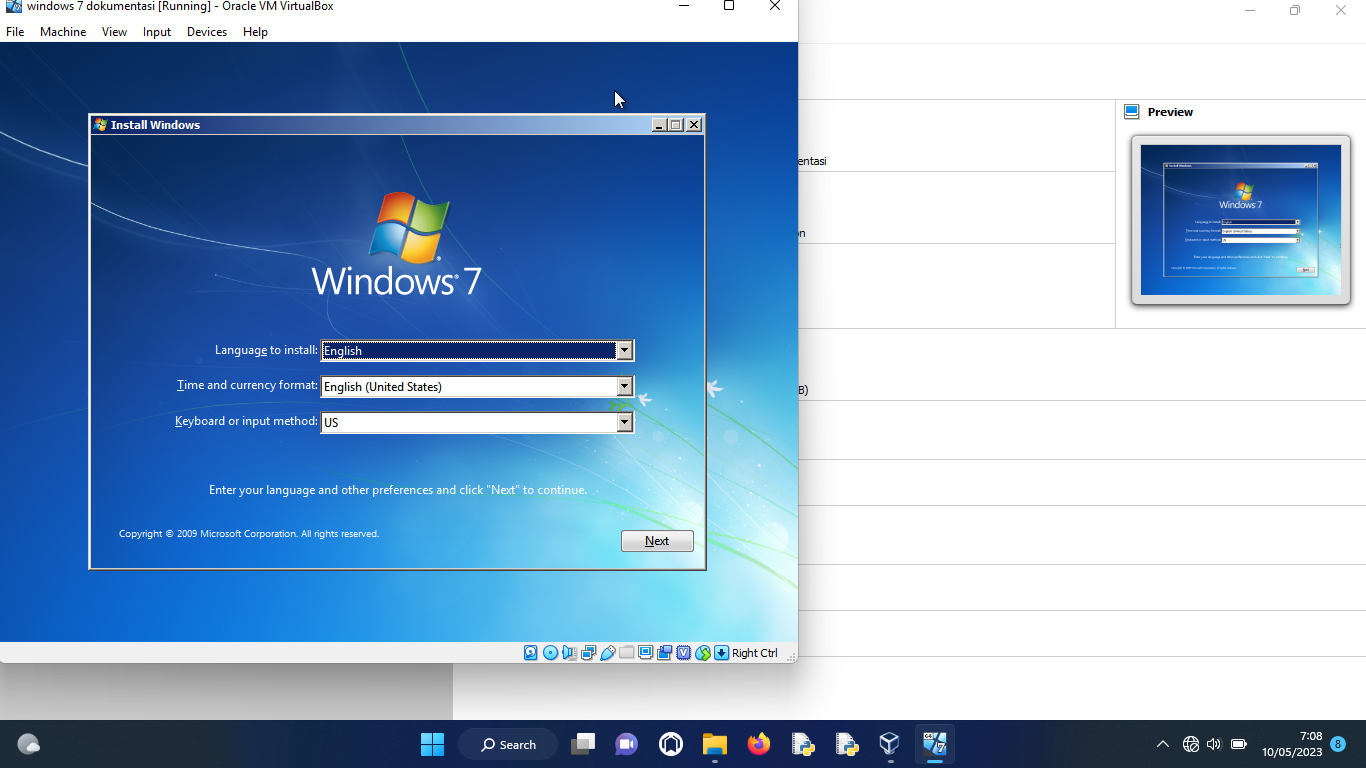Click the Enter your language instruction text

point(398,490)
